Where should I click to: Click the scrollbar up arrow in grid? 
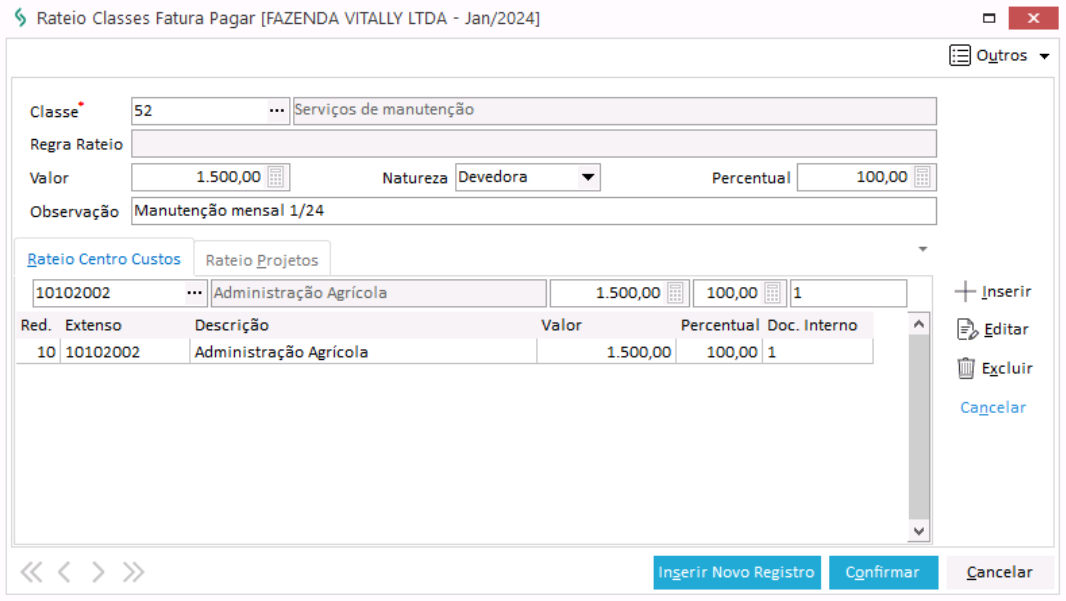(918, 324)
